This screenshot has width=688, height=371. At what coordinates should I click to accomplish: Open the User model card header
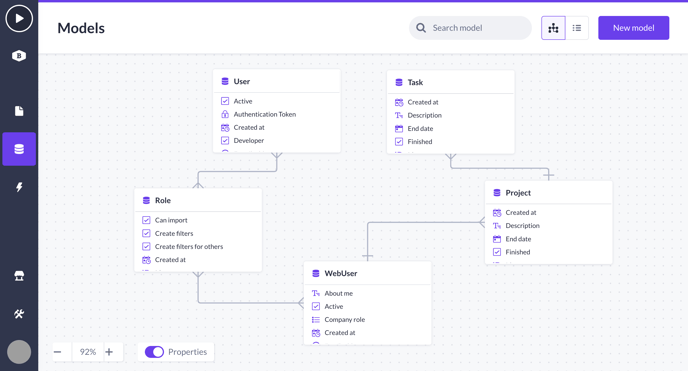click(277, 81)
